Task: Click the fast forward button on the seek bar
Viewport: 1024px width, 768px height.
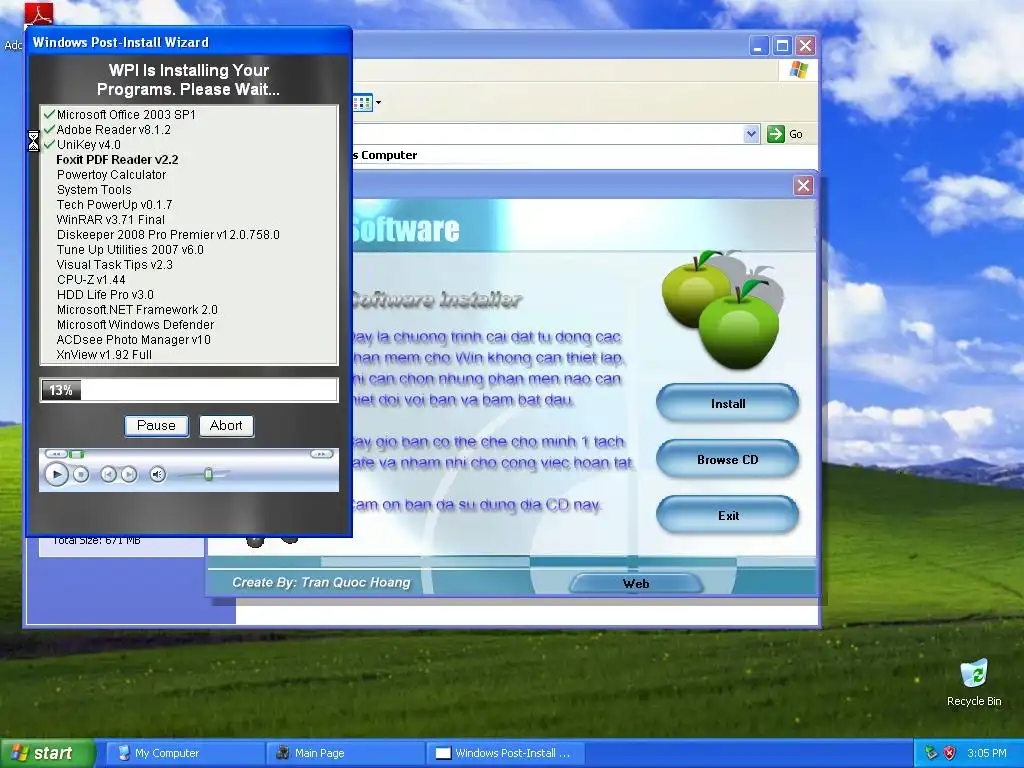Action: 321,454
